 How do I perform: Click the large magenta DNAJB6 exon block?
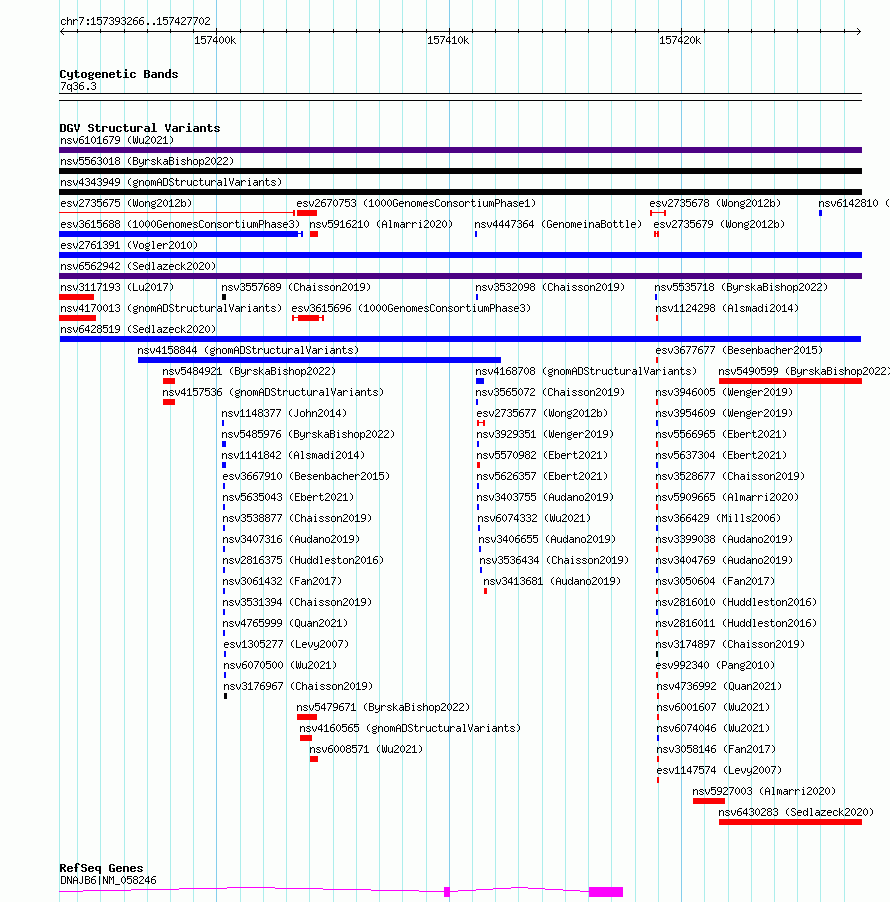(x=606, y=892)
